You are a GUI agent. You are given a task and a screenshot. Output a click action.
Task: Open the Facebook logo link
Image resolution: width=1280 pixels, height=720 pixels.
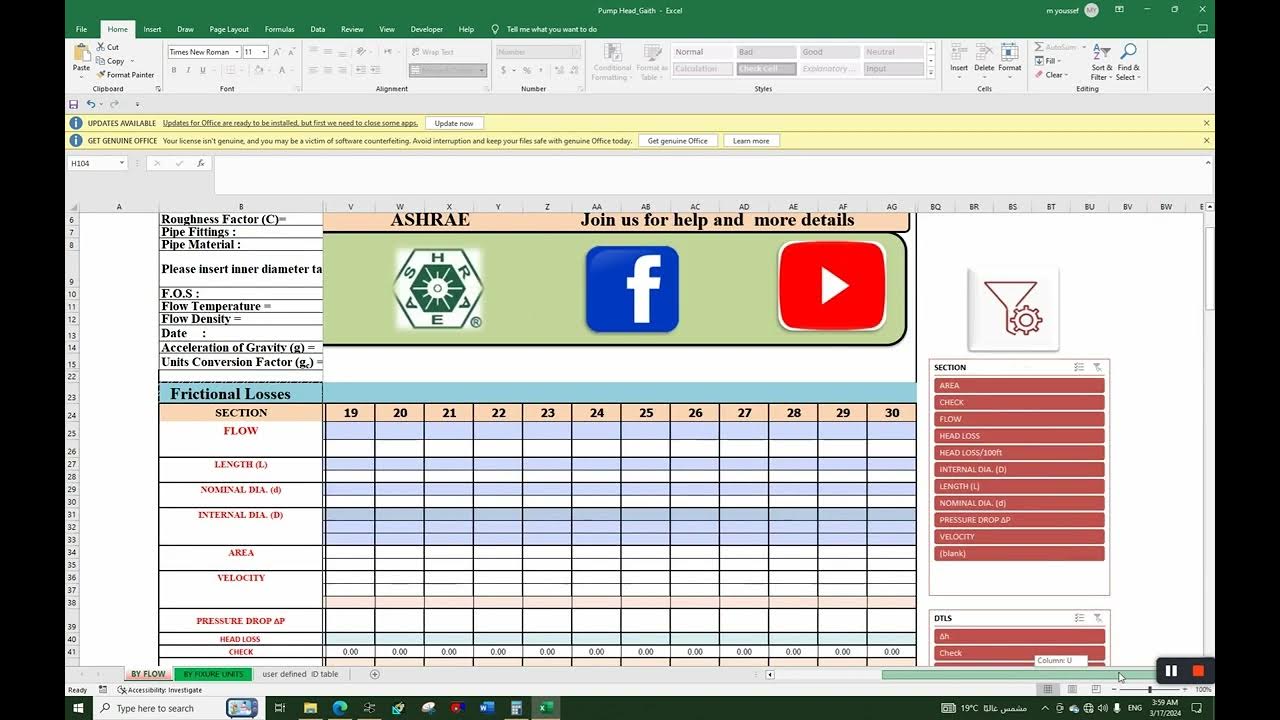[x=632, y=289]
